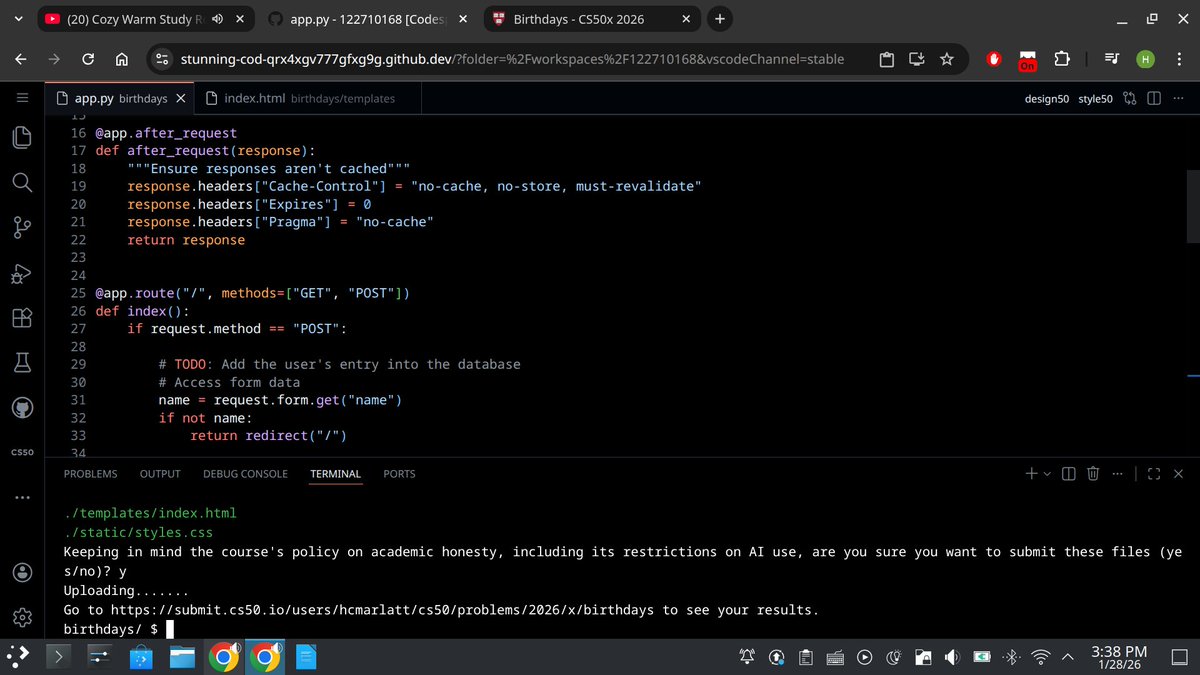
Task: Go to the browser home page
Action: pos(121,60)
